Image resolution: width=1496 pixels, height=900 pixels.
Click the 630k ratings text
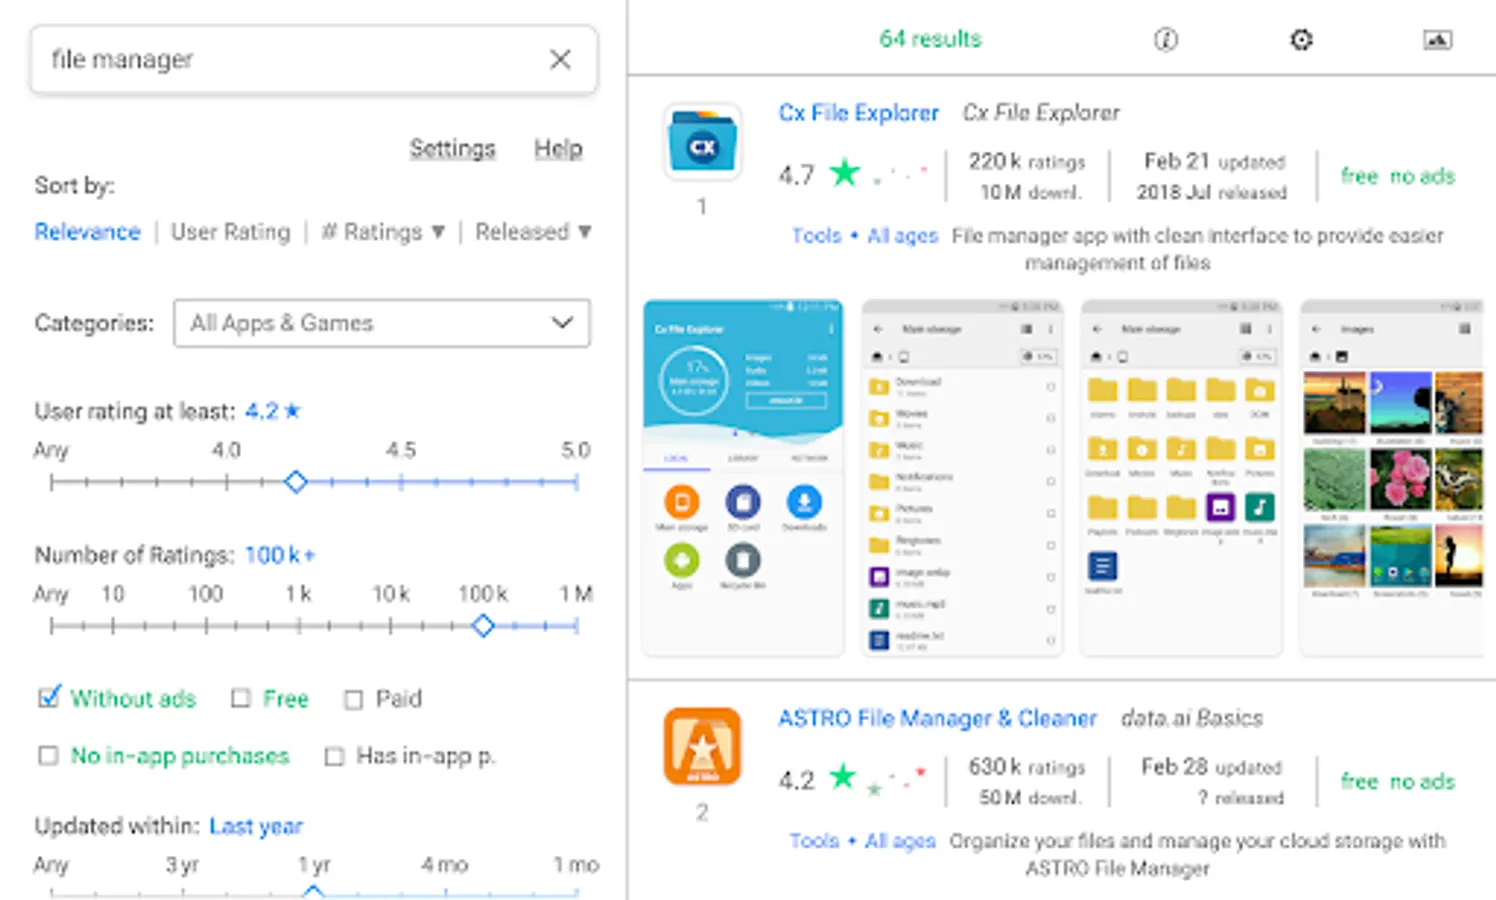1026,767
